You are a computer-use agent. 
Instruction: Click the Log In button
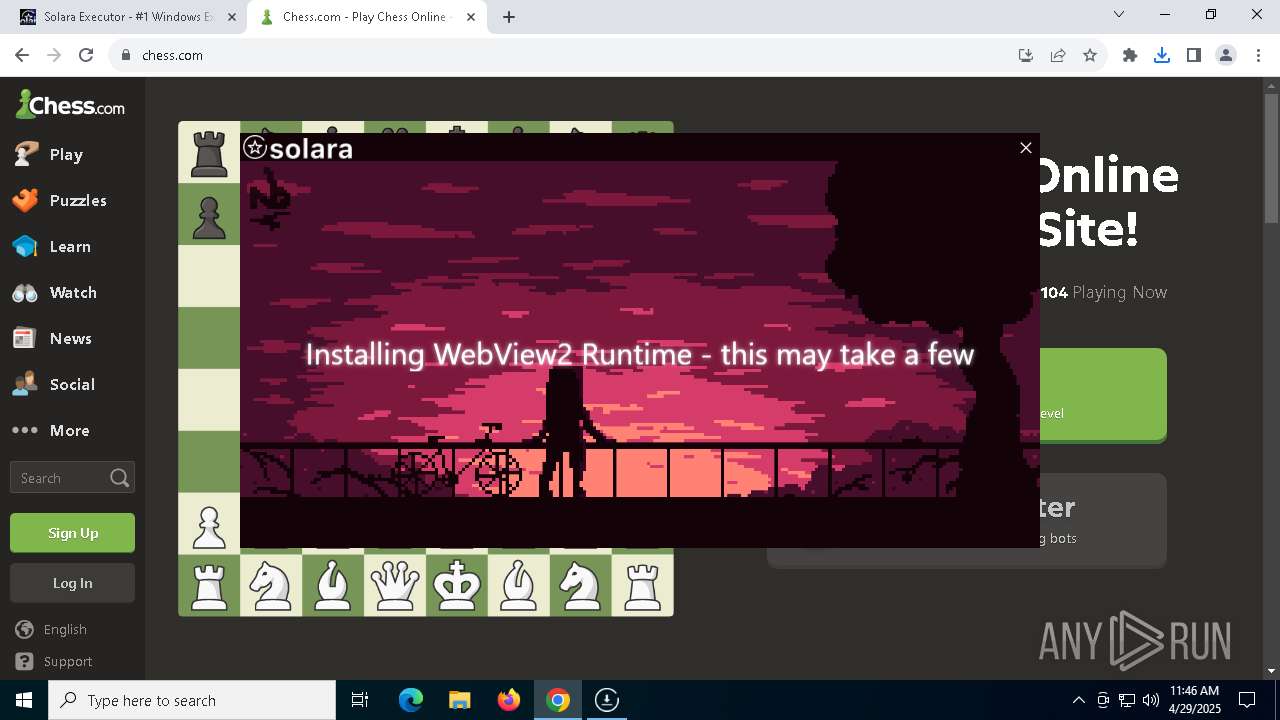pos(72,583)
